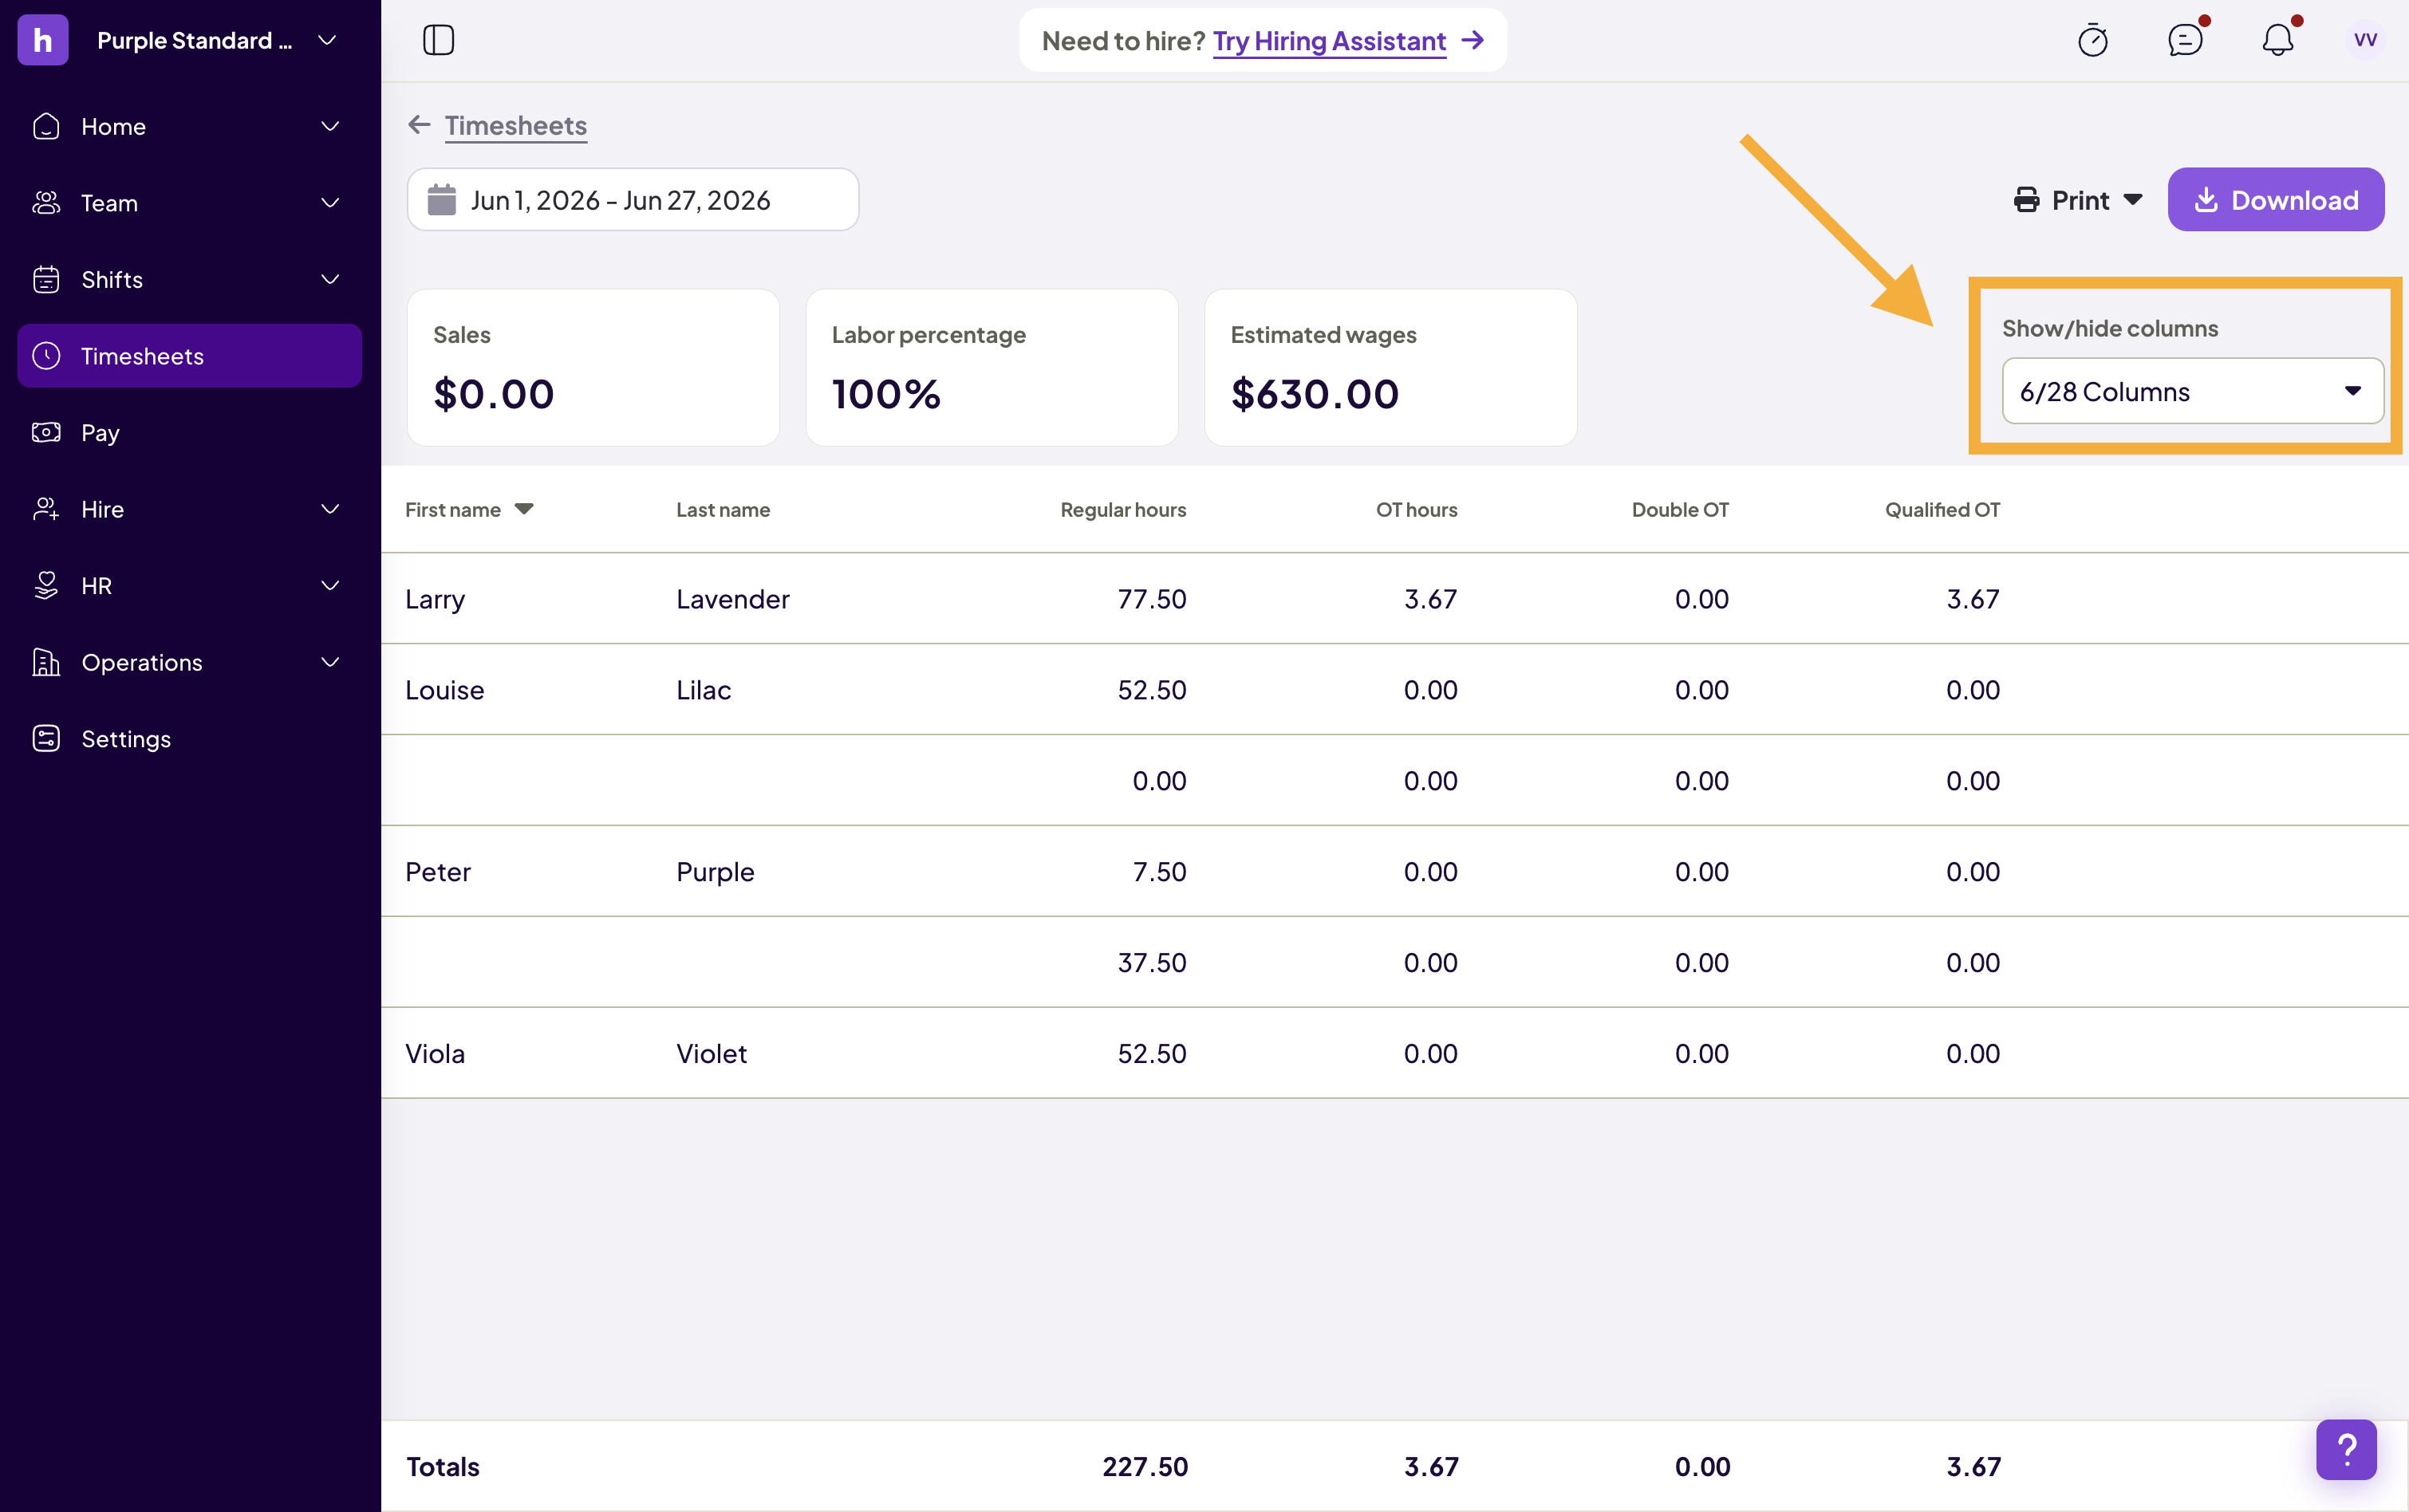Viewport: 2409px width, 1512px height.
Task: Expand the Shifts menu chevron
Action: (x=330, y=279)
